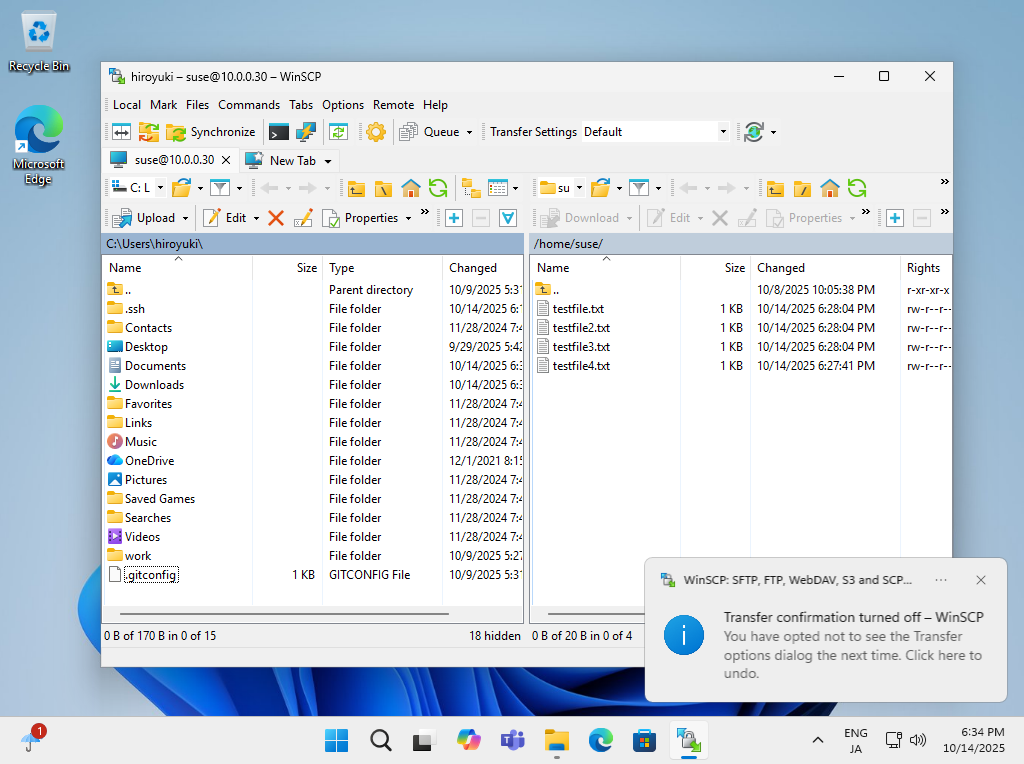Toggle synchronized browsing in toolbar

(339, 132)
